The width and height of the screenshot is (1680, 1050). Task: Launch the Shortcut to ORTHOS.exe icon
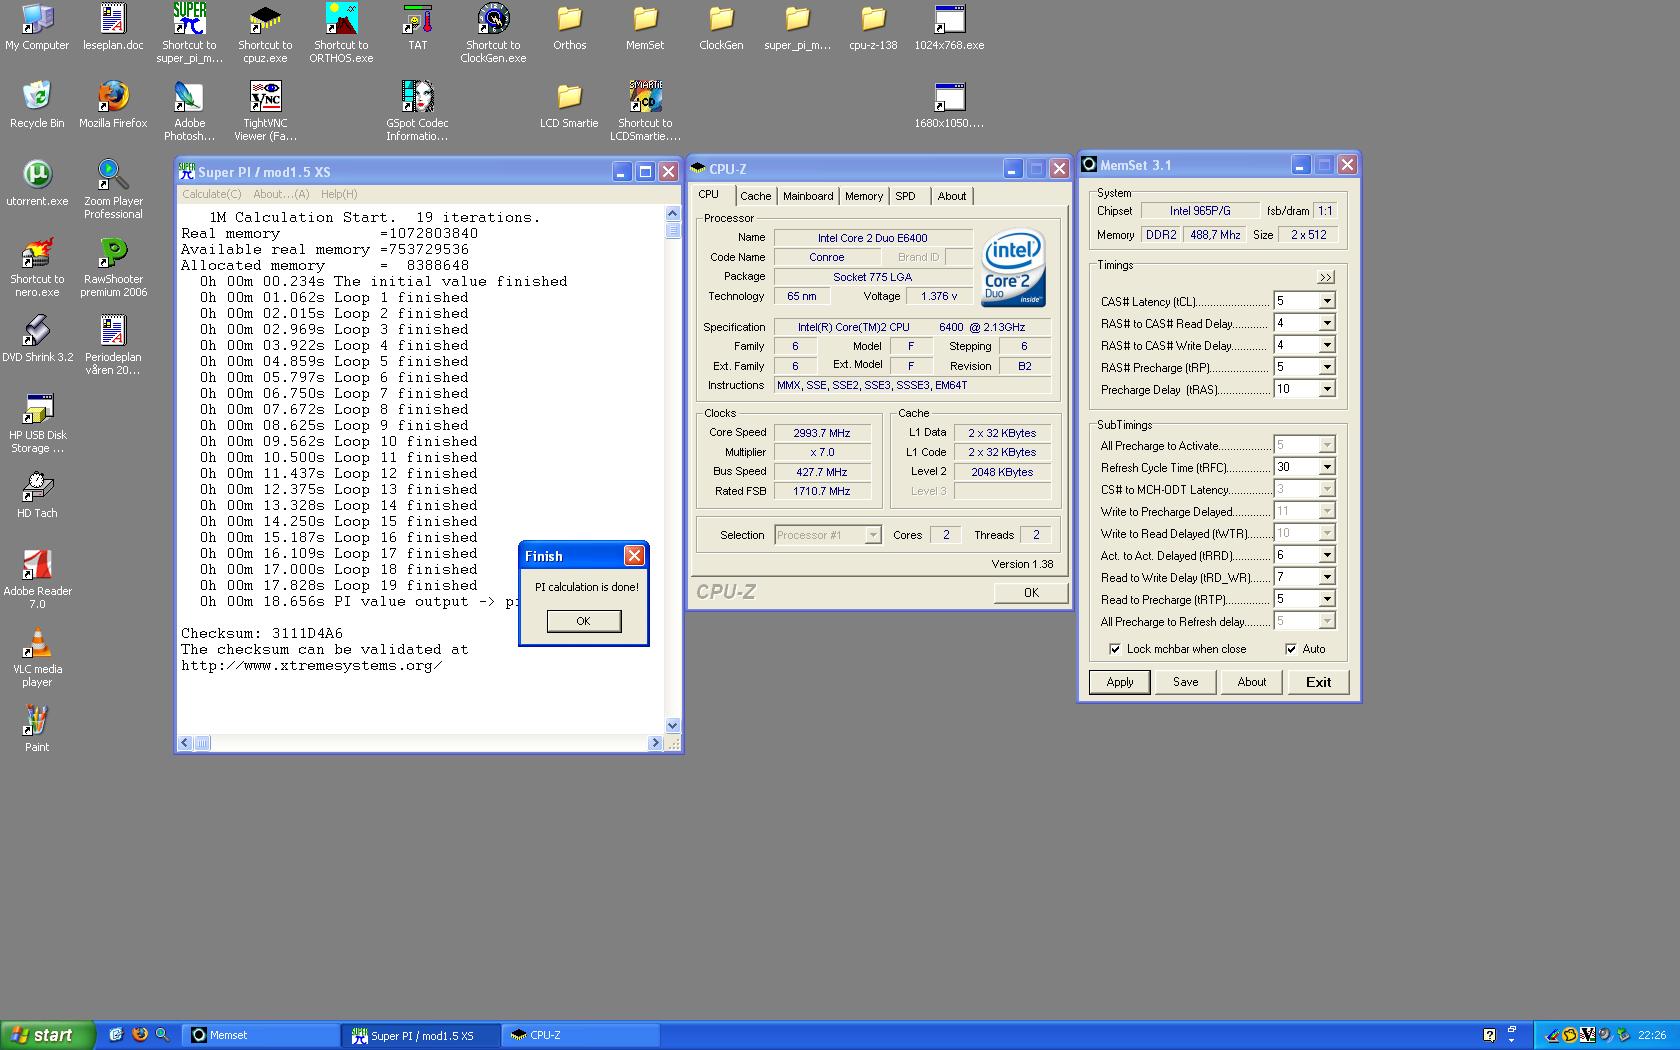click(341, 33)
